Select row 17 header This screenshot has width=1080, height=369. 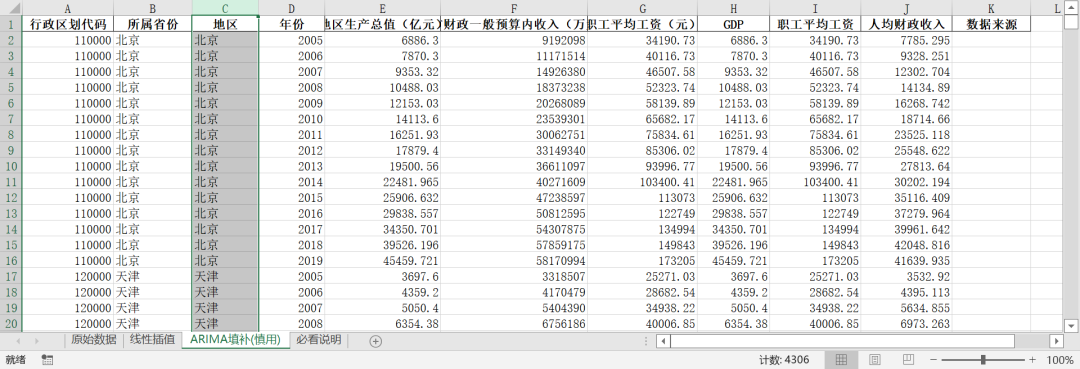click(x=11, y=276)
